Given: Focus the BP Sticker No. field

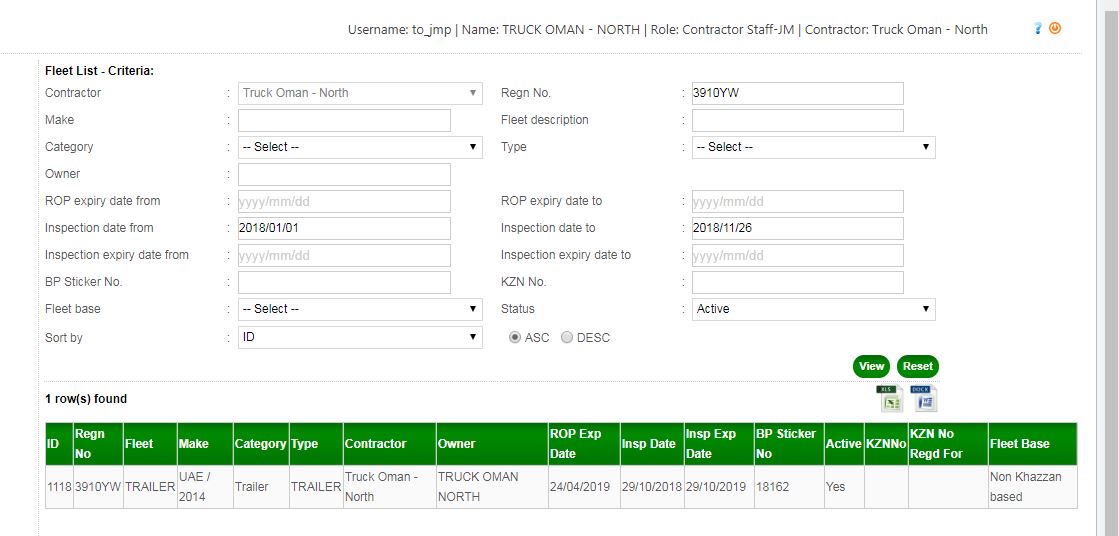Looking at the screenshot, I should pyautogui.click(x=344, y=282).
